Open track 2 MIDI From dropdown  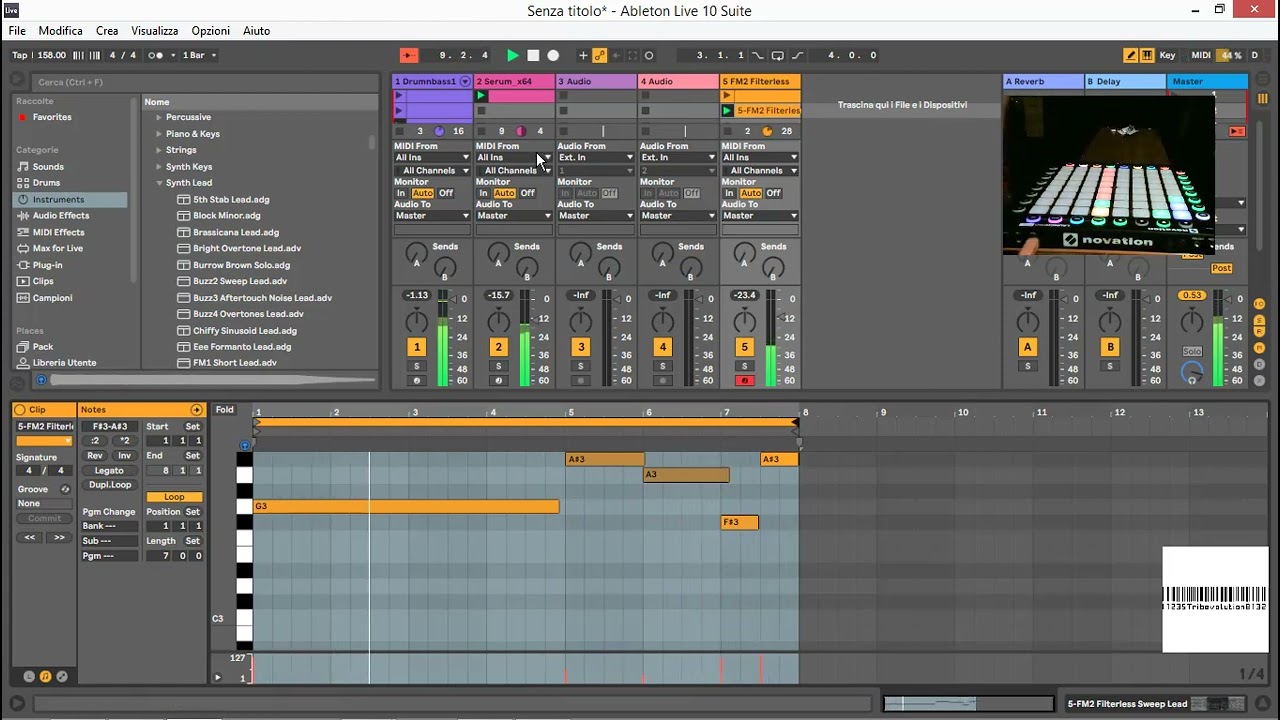(x=515, y=157)
